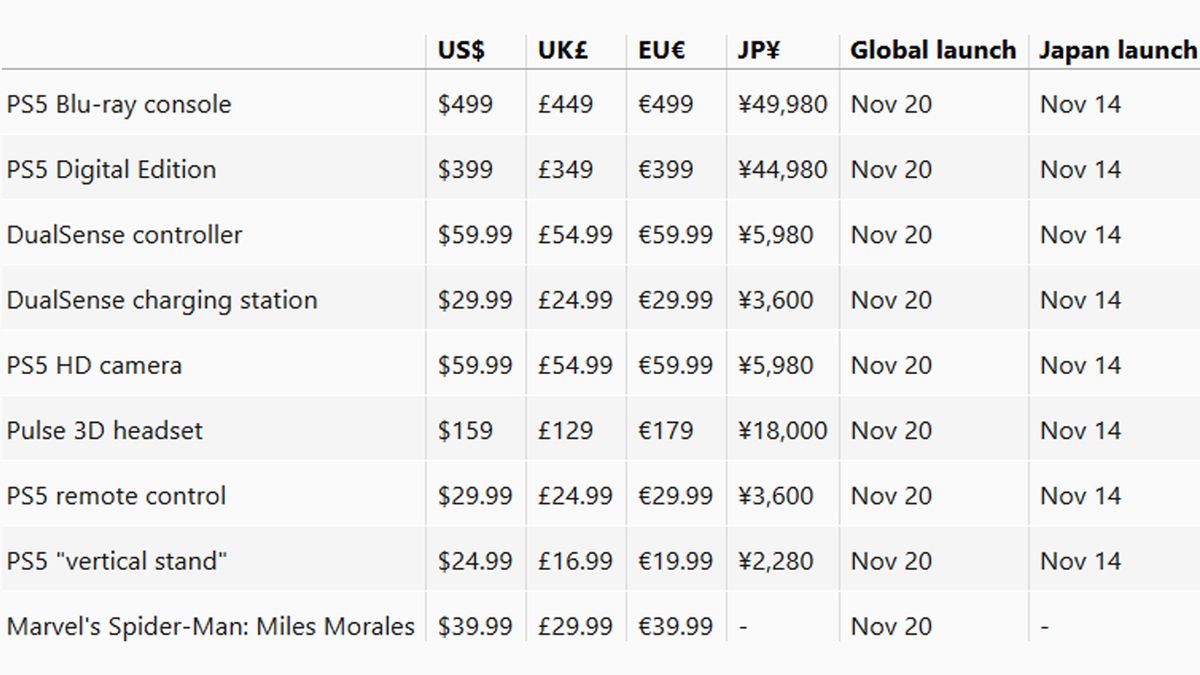Click the £16.99 vertical stand price
Image resolution: width=1200 pixels, height=675 pixels.
(x=575, y=561)
